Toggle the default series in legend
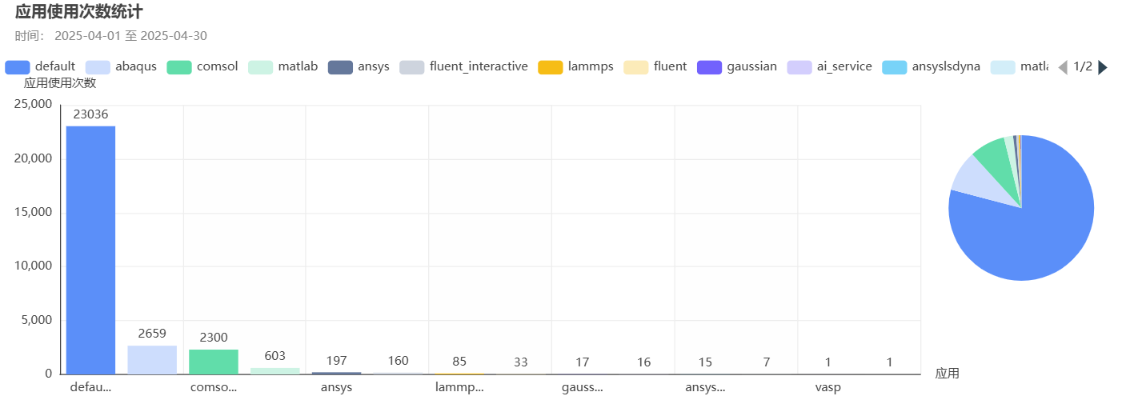The width and height of the screenshot is (1122, 416). click(x=40, y=67)
